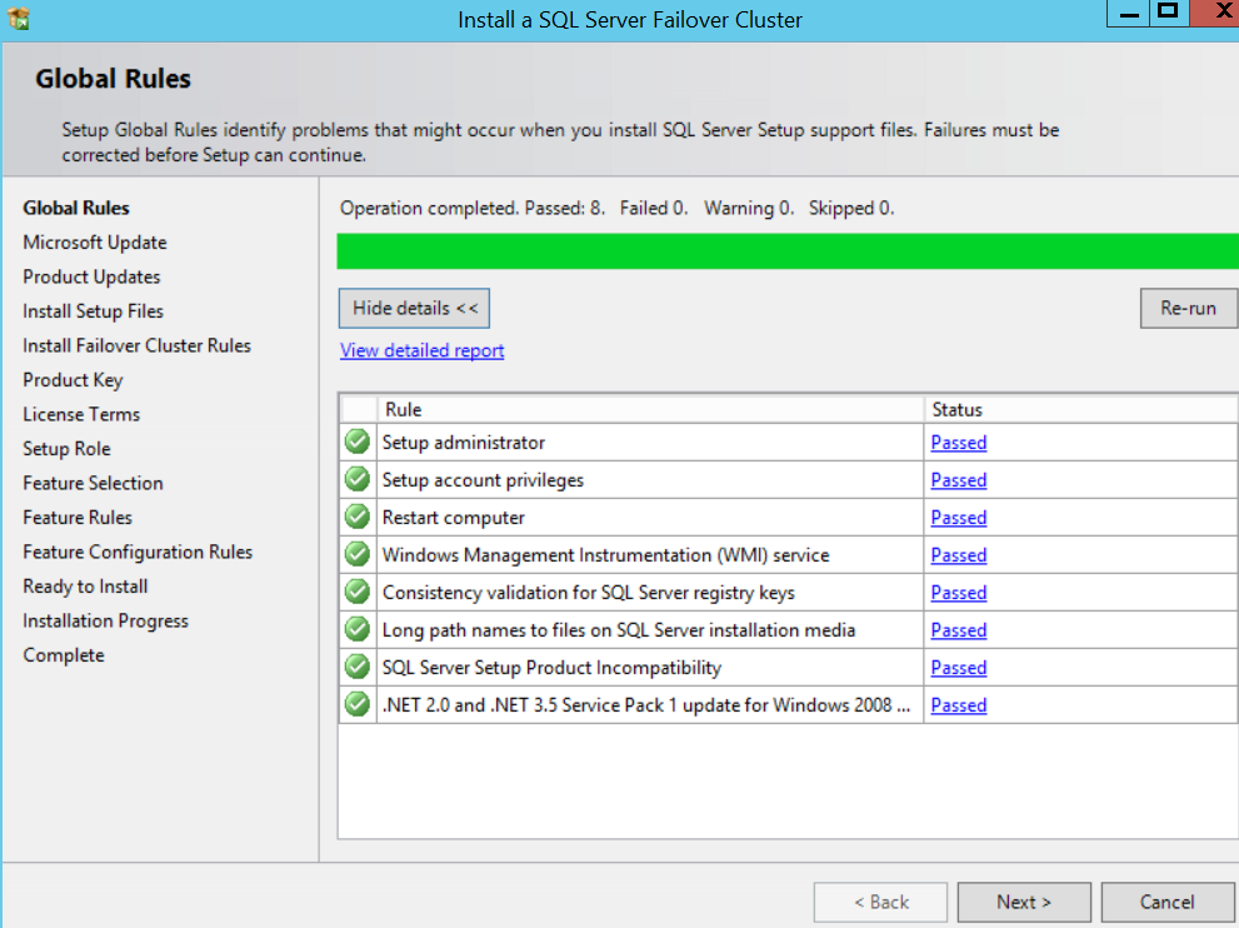This screenshot has height=928, width=1239.
Task: Select the Feature Configuration Rules step
Action: (138, 552)
